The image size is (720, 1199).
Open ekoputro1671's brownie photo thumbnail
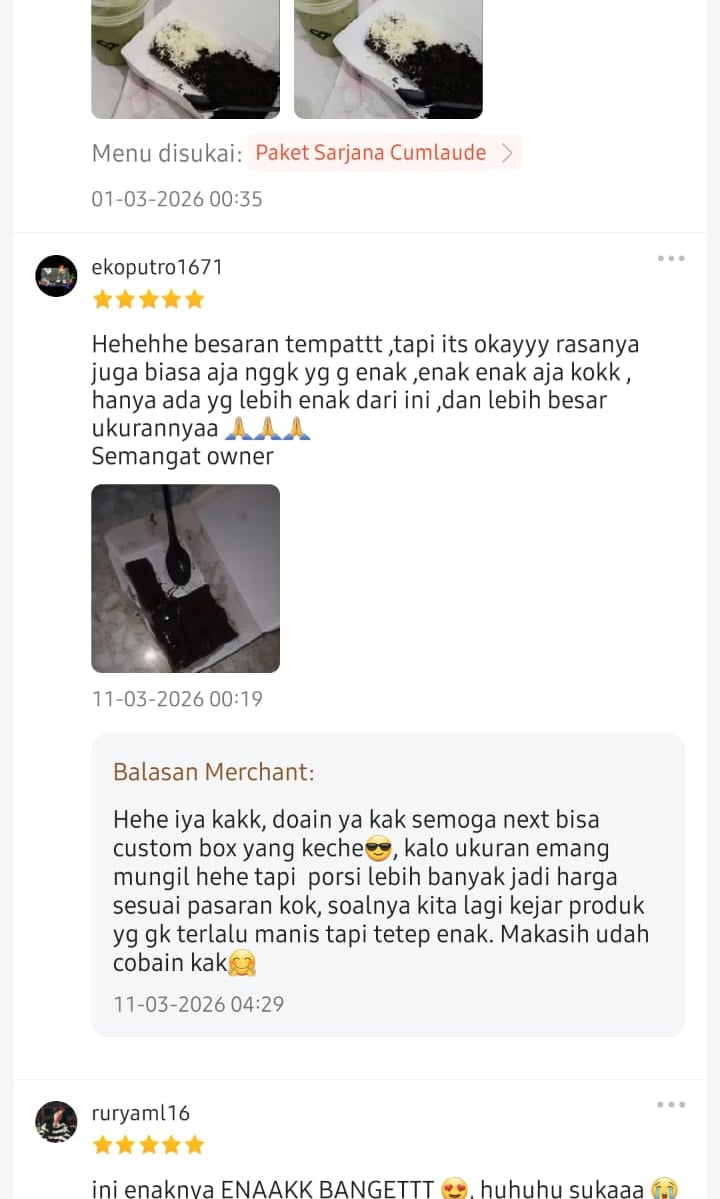186,579
